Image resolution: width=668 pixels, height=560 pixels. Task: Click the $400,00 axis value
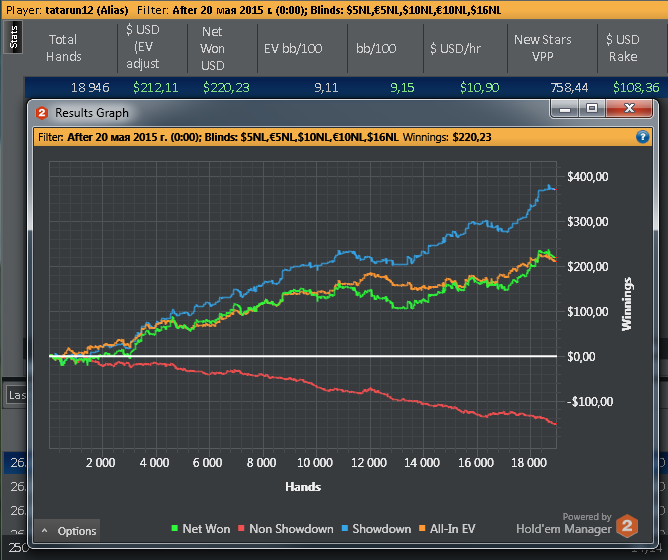tap(587, 176)
